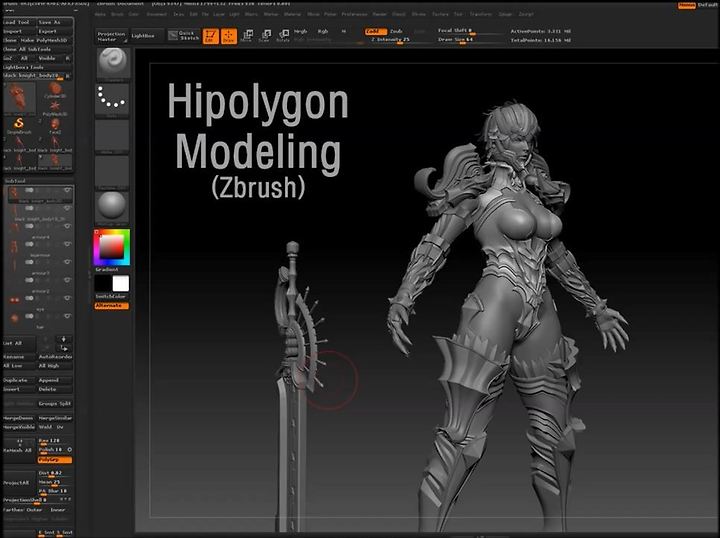
Task: Click the Append subtool button
Action: [x=55, y=380]
